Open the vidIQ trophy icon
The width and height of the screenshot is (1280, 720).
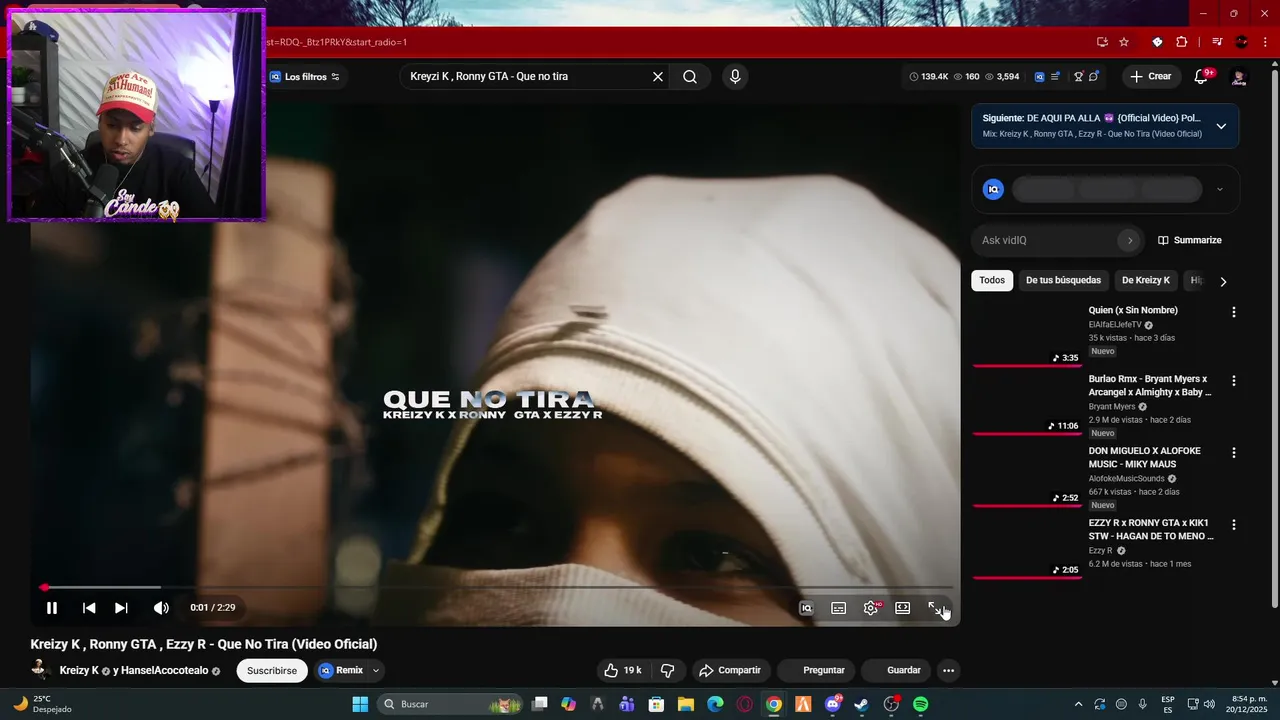[x=1079, y=77]
